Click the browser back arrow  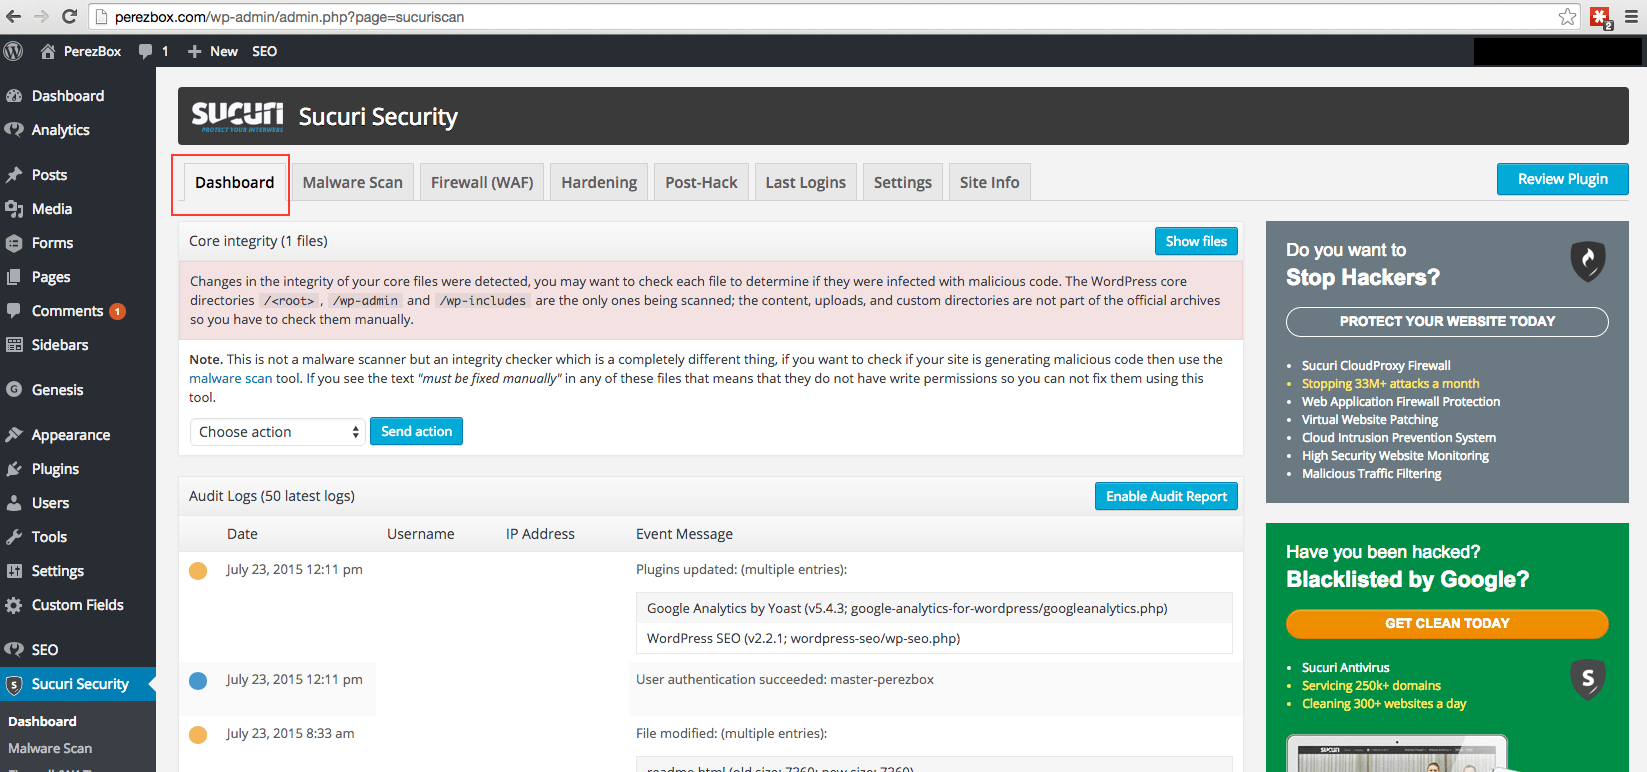[x=13, y=16]
